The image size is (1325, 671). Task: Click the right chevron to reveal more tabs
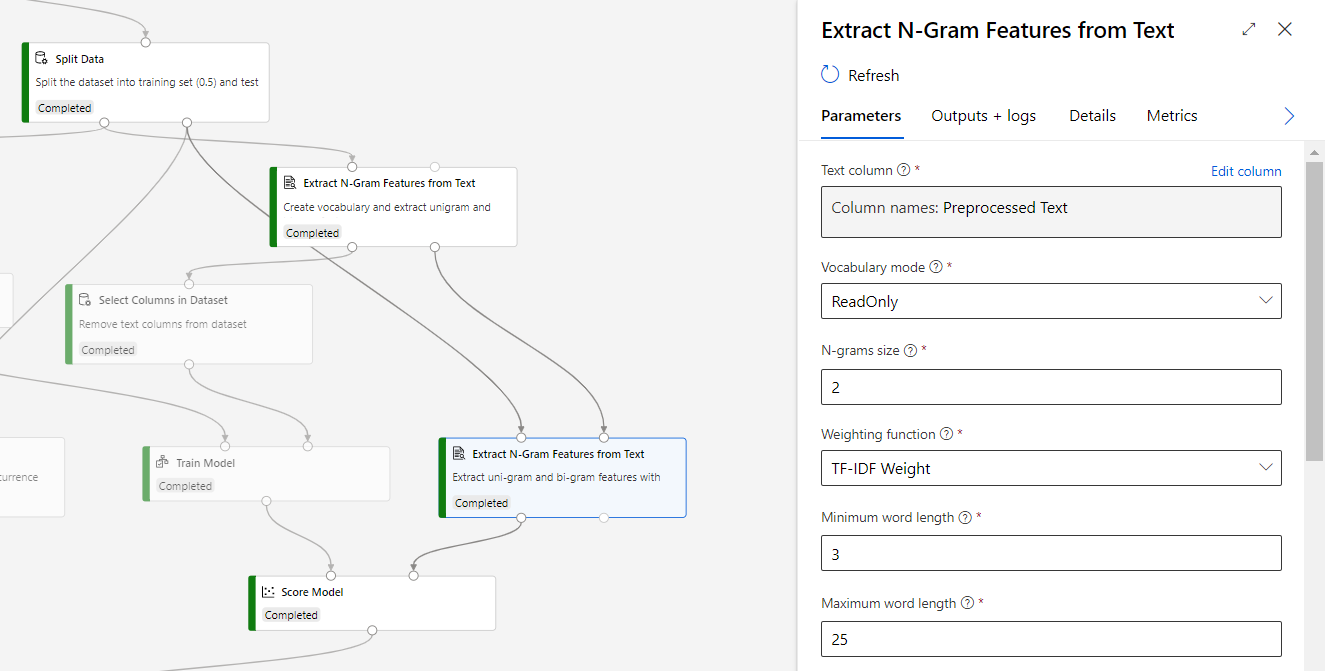[x=1288, y=116]
